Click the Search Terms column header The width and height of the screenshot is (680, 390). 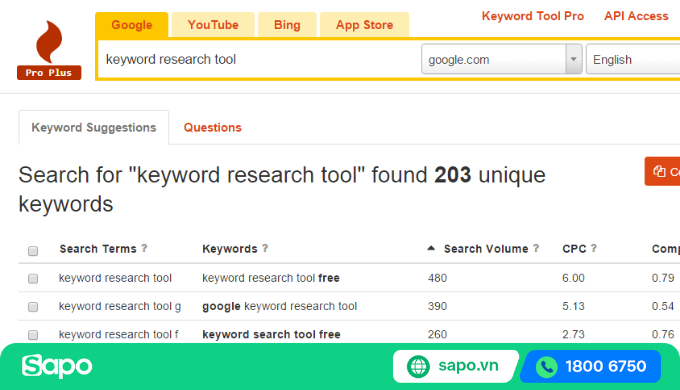click(98, 249)
